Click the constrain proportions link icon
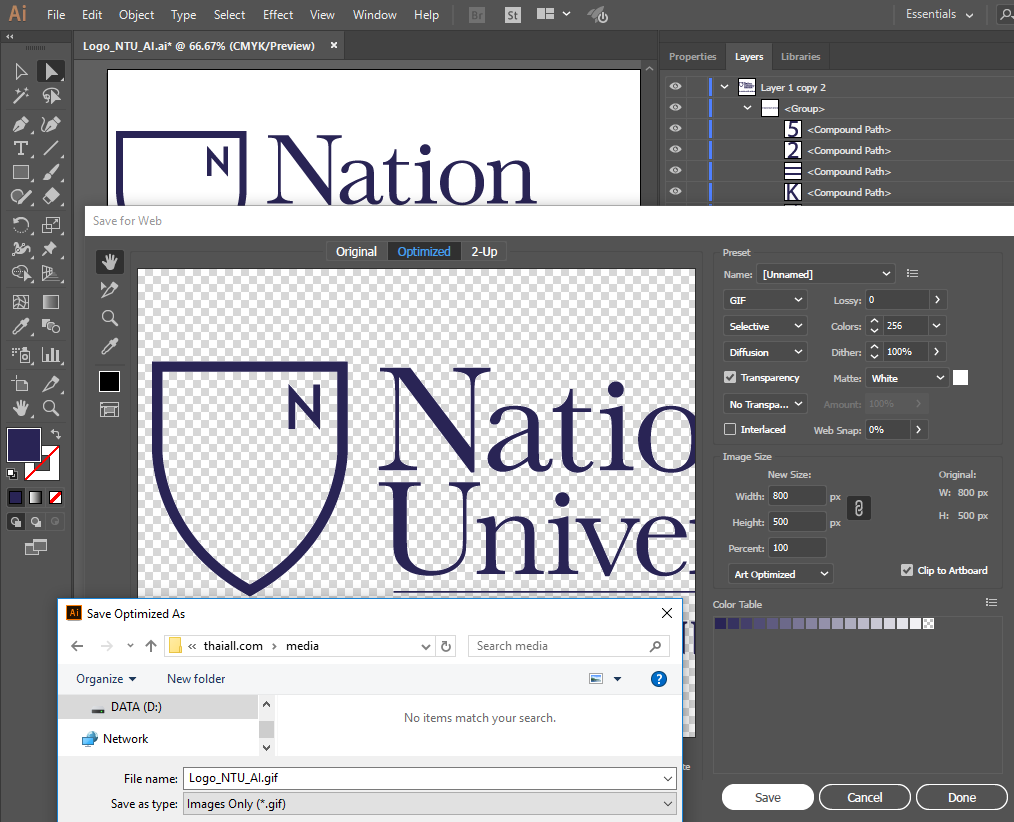This screenshot has height=822, width=1014. tap(858, 508)
